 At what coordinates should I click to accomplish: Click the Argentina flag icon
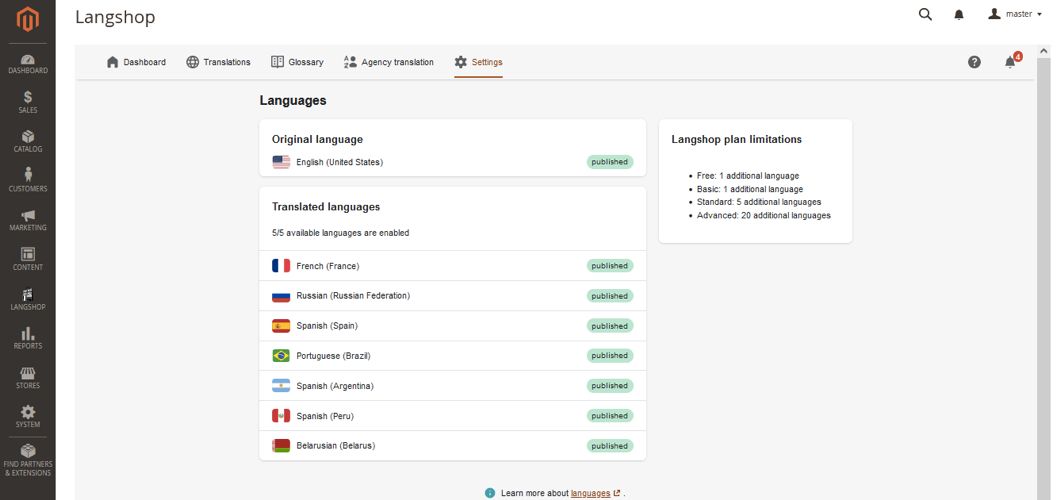(281, 385)
